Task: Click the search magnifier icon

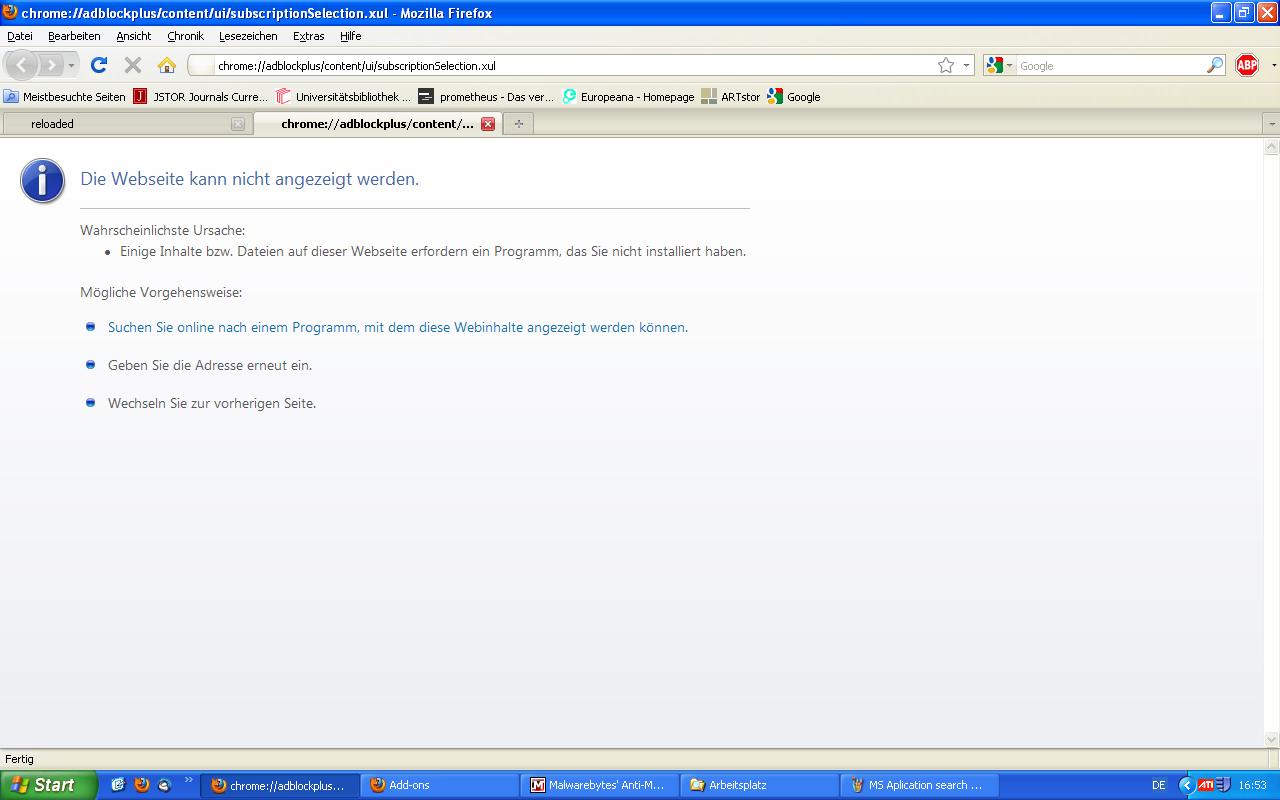Action: (1215, 65)
